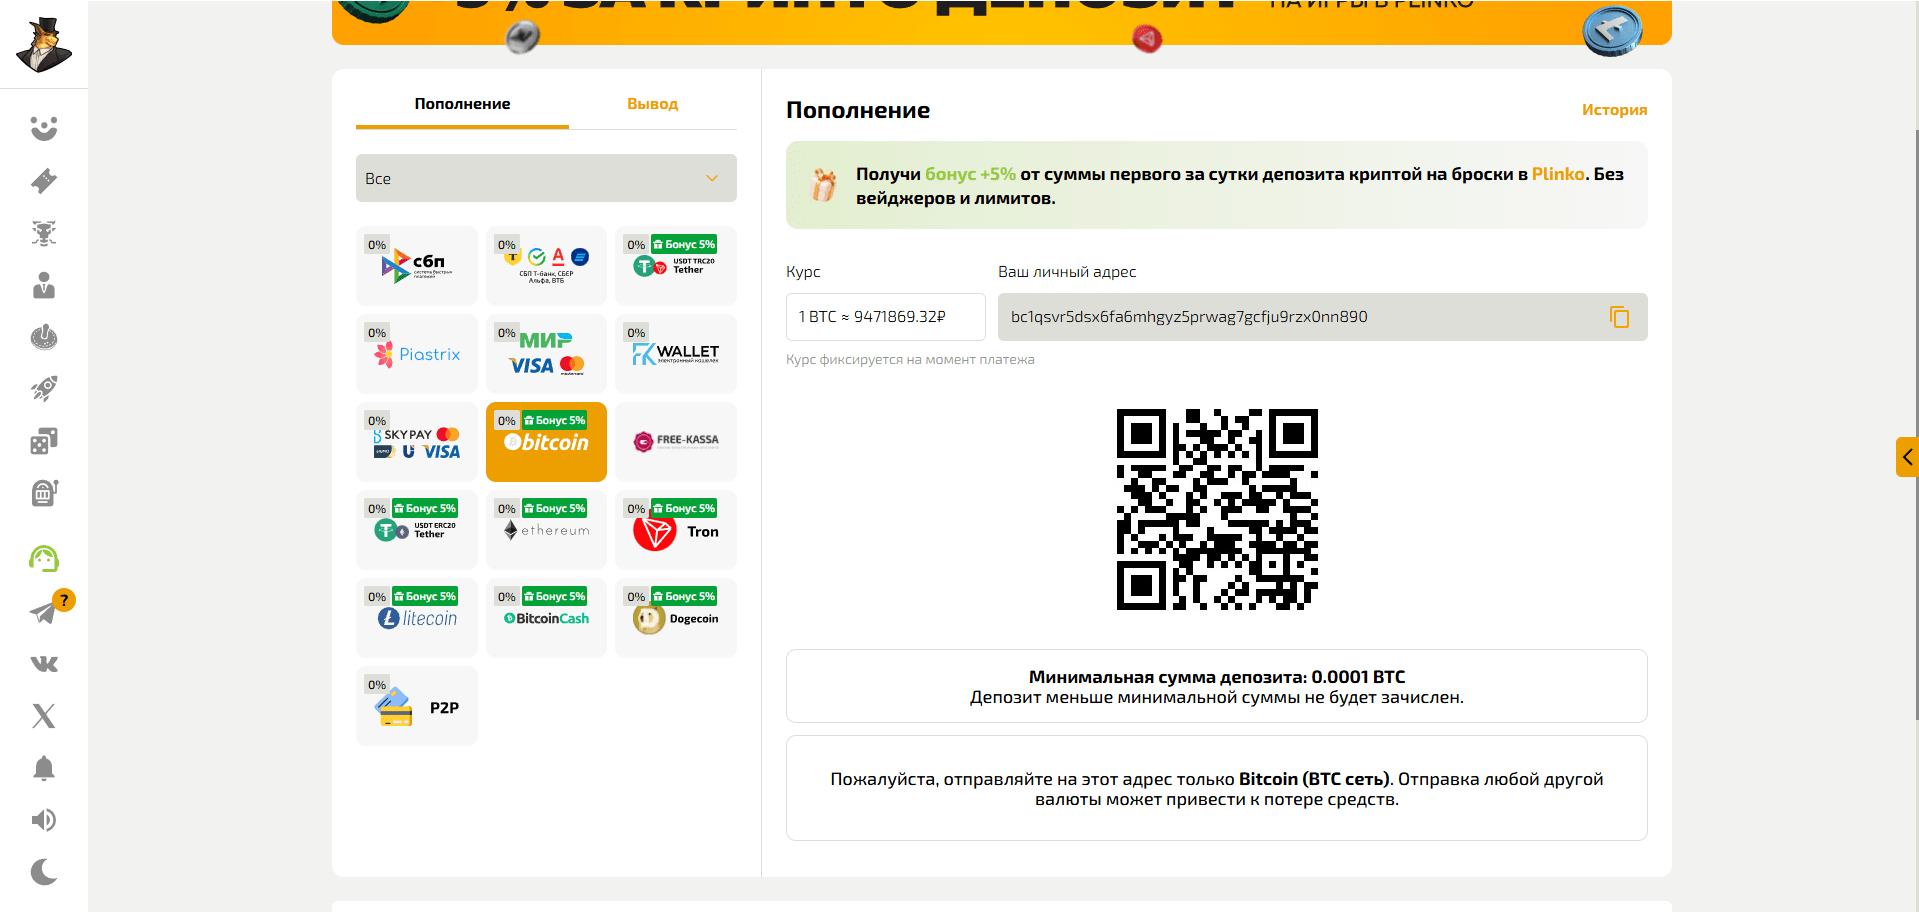Toggle sound speaker icon

tap(44, 820)
